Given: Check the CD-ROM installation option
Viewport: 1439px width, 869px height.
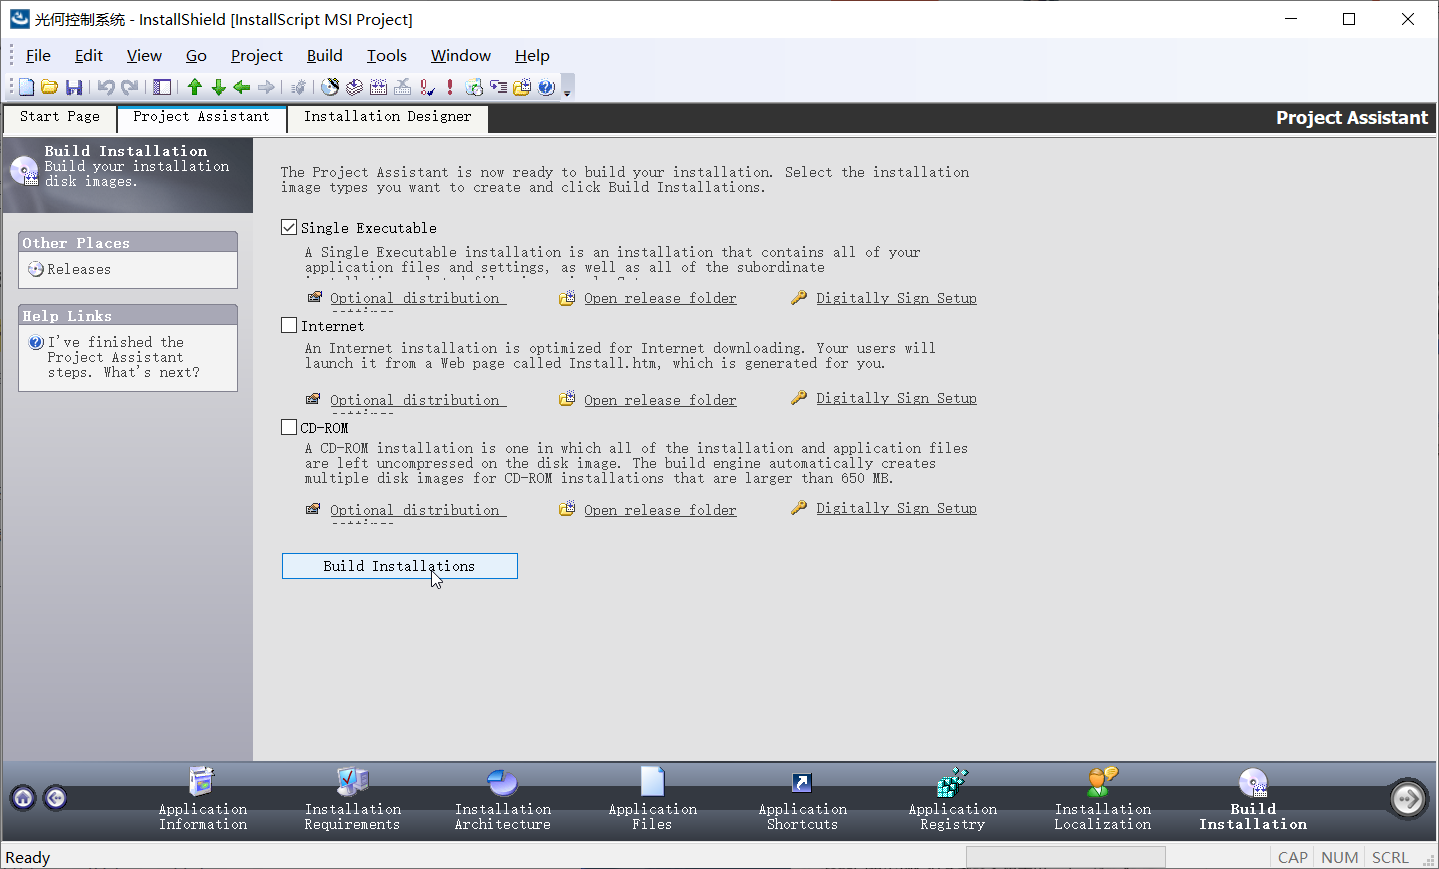Looking at the screenshot, I should 290,428.
